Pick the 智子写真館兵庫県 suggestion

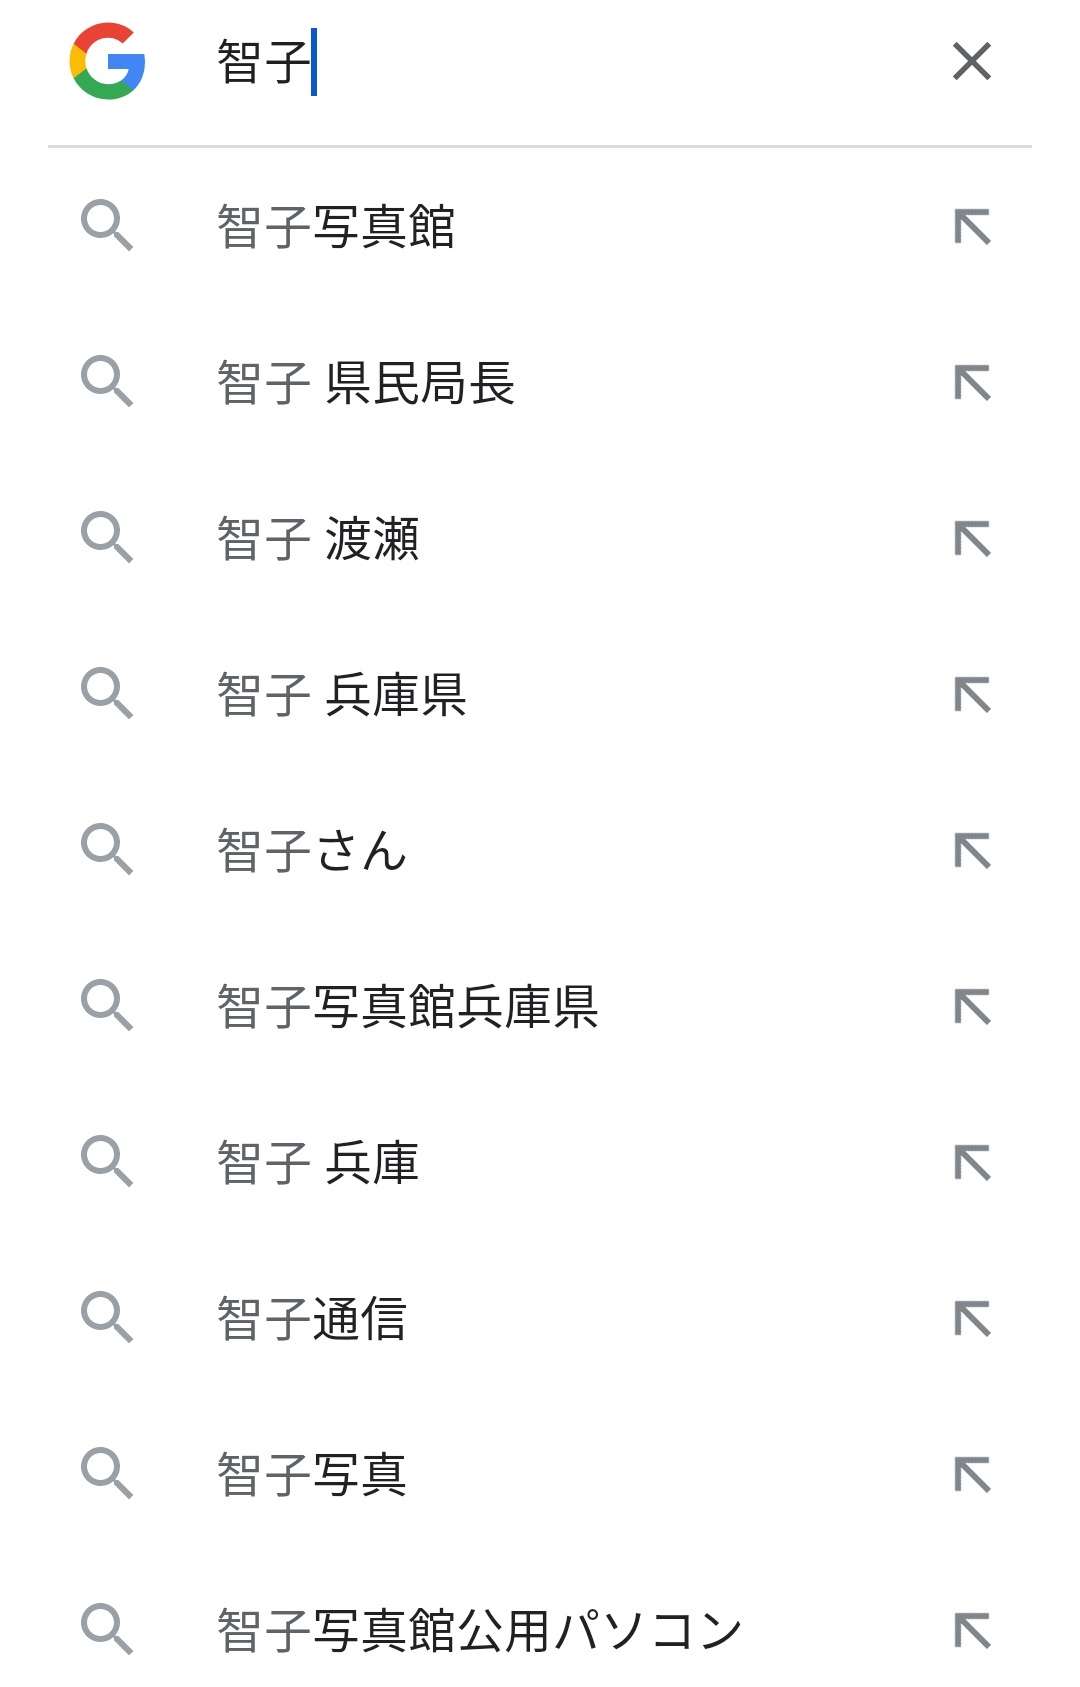(408, 1007)
